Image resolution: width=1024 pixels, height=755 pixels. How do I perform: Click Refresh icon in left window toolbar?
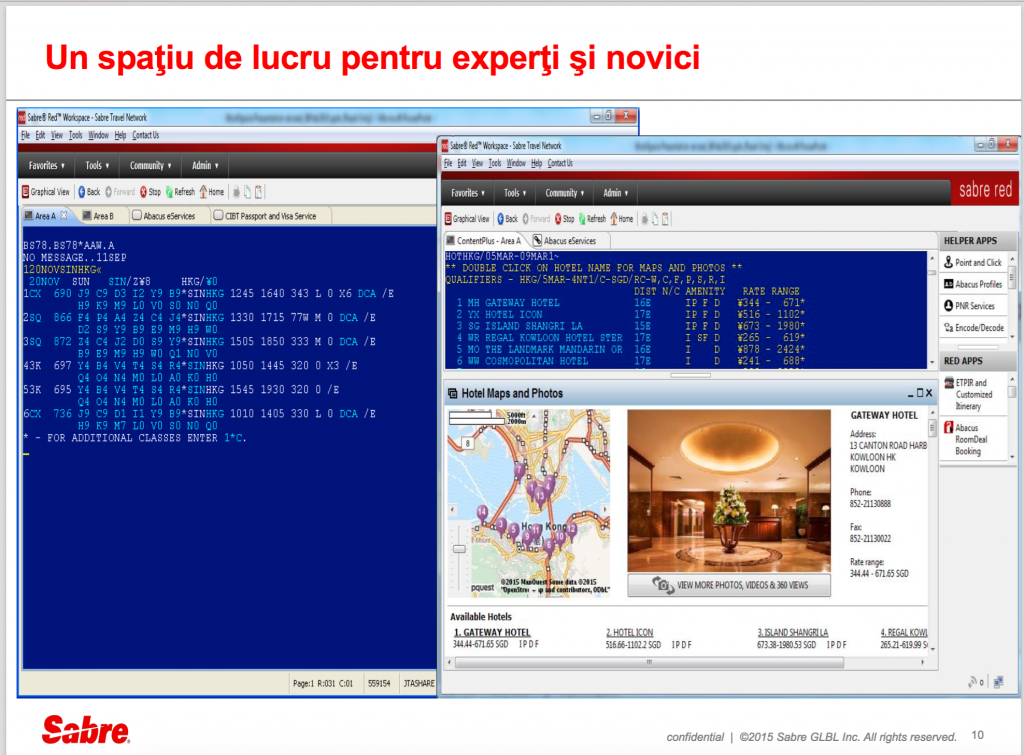pos(169,192)
